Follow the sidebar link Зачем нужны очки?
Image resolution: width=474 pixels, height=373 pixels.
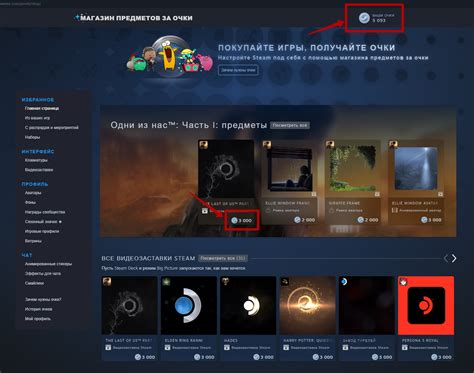pos(43,299)
